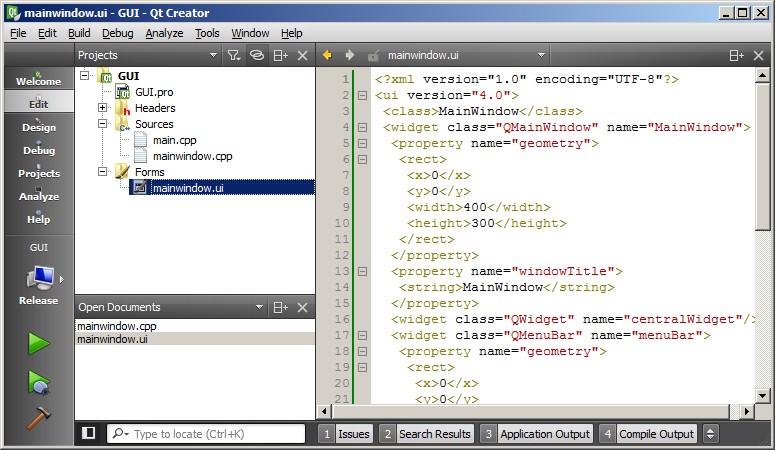Click the locator magnifier options icon
Image resolution: width=775 pixels, height=450 pixels.
point(120,434)
